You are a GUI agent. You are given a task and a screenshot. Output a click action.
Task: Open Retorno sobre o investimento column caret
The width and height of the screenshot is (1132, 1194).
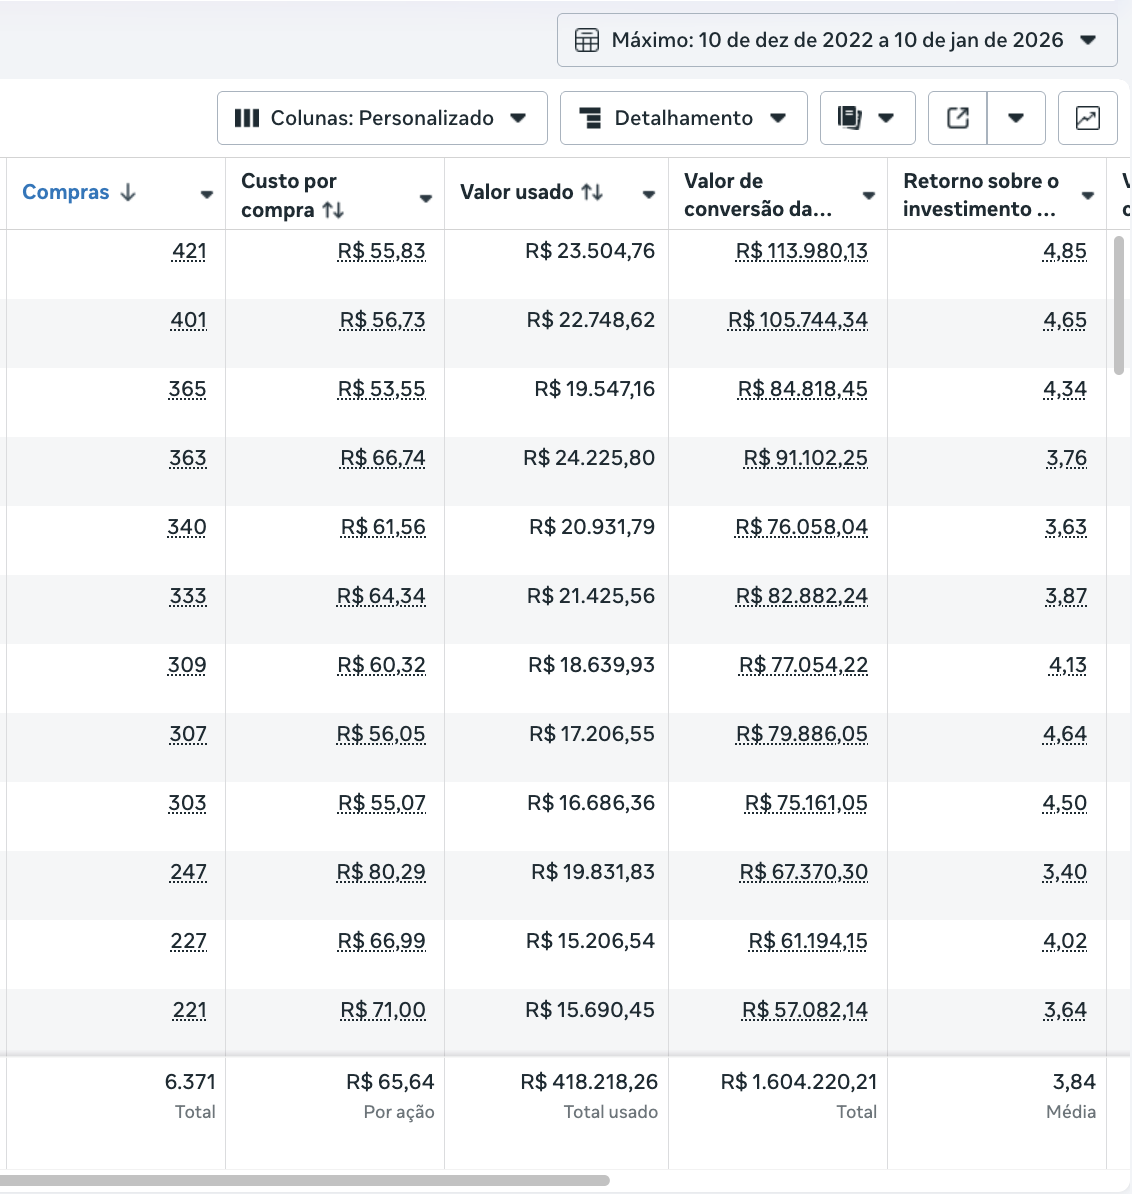pyautogui.click(x=1087, y=196)
